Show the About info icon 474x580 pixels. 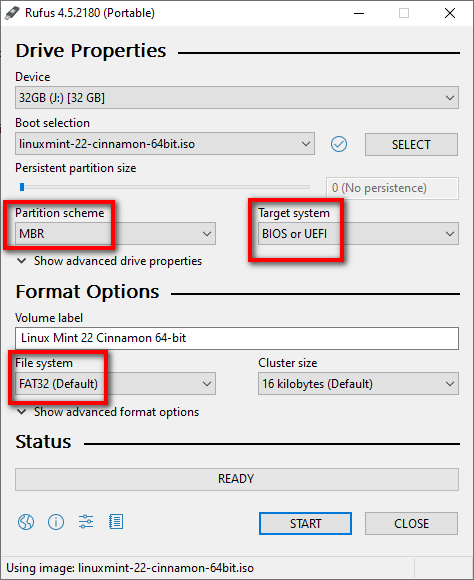[56, 522]
